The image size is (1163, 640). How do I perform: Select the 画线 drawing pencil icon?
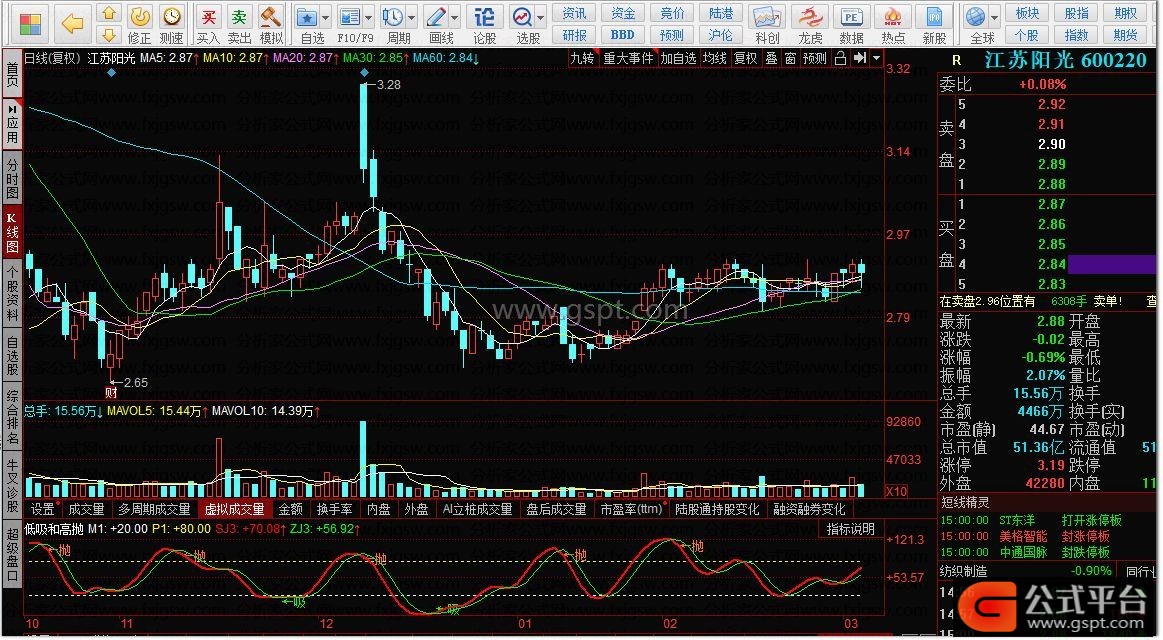[436, 16]
